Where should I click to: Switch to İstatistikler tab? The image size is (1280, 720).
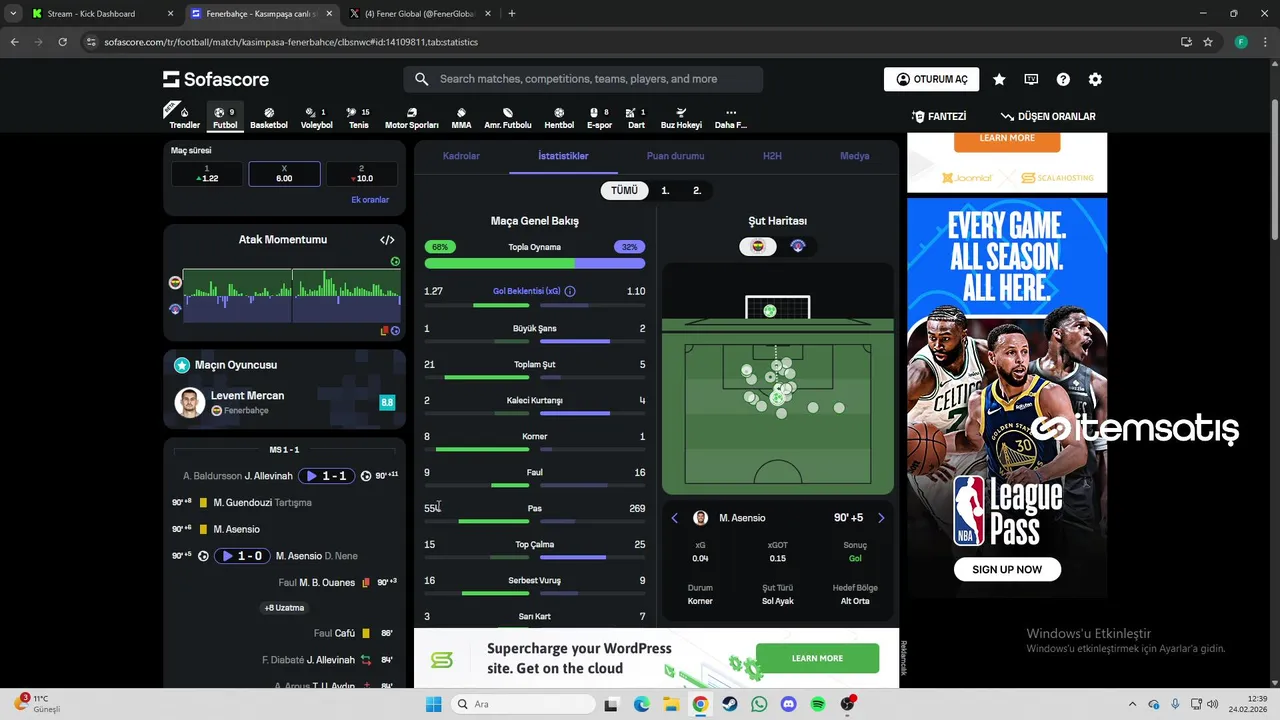click(563, 156)
